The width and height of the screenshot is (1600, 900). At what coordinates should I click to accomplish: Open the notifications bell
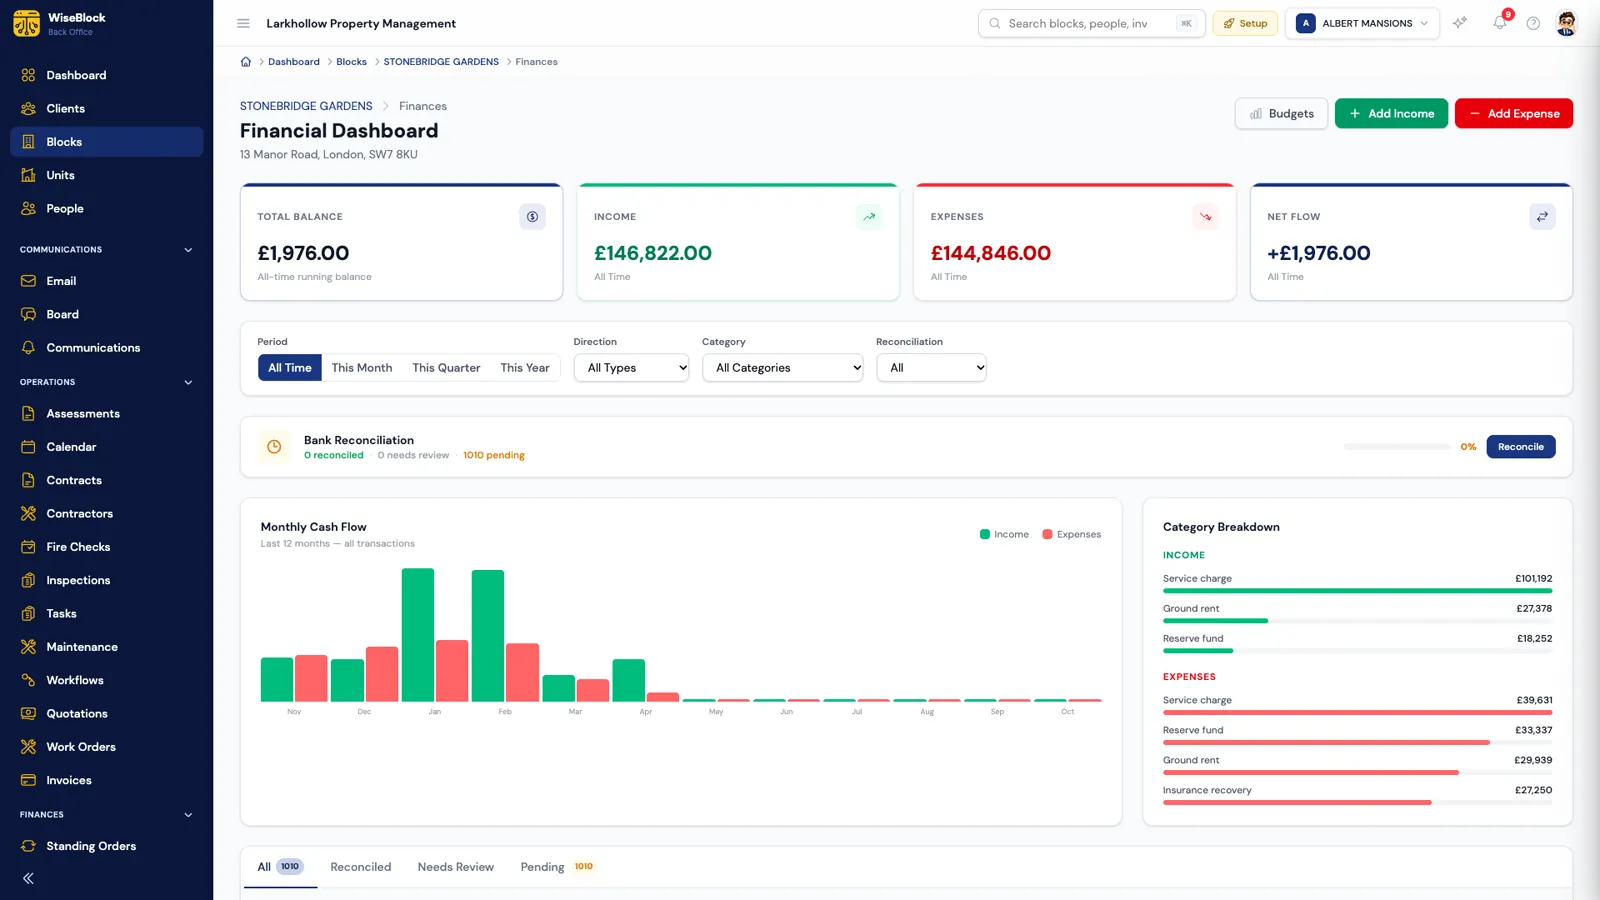click(1500, 23)
